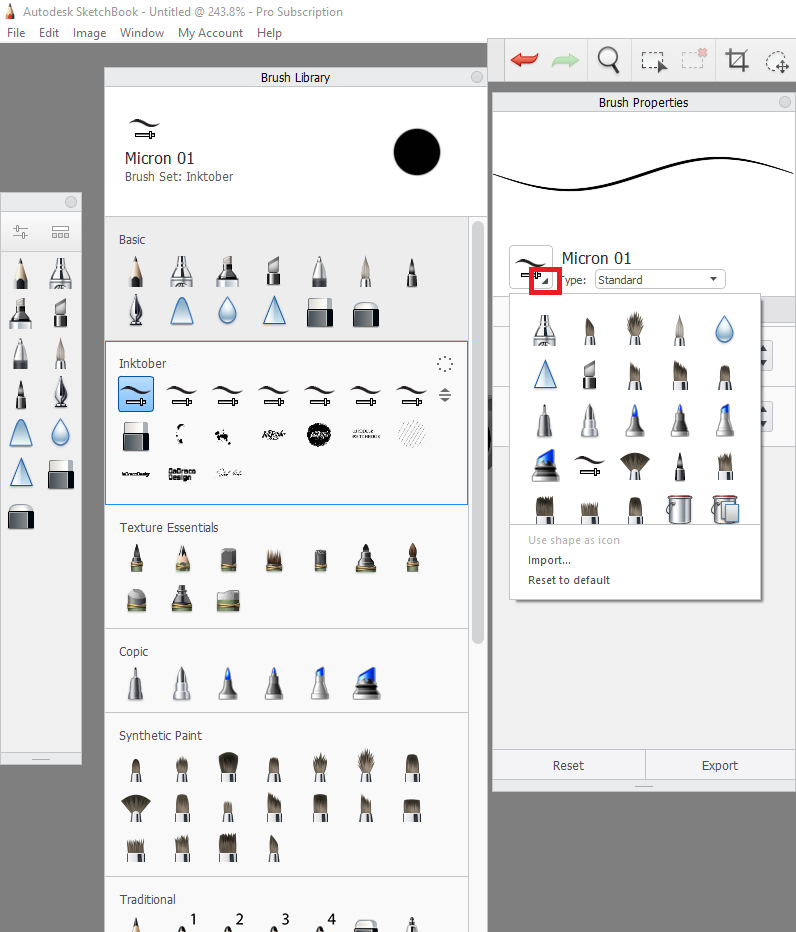The height and width of the screenshot is (932, 796).
Task: Click the Brush Library vertical scrollbar
Action: click(478, 432)
